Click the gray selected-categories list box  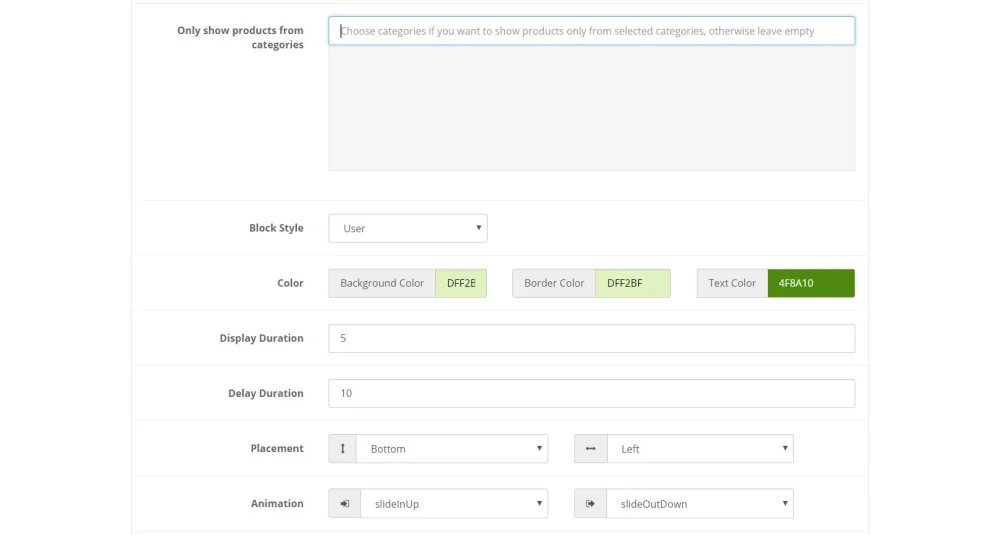click(592, 108)
